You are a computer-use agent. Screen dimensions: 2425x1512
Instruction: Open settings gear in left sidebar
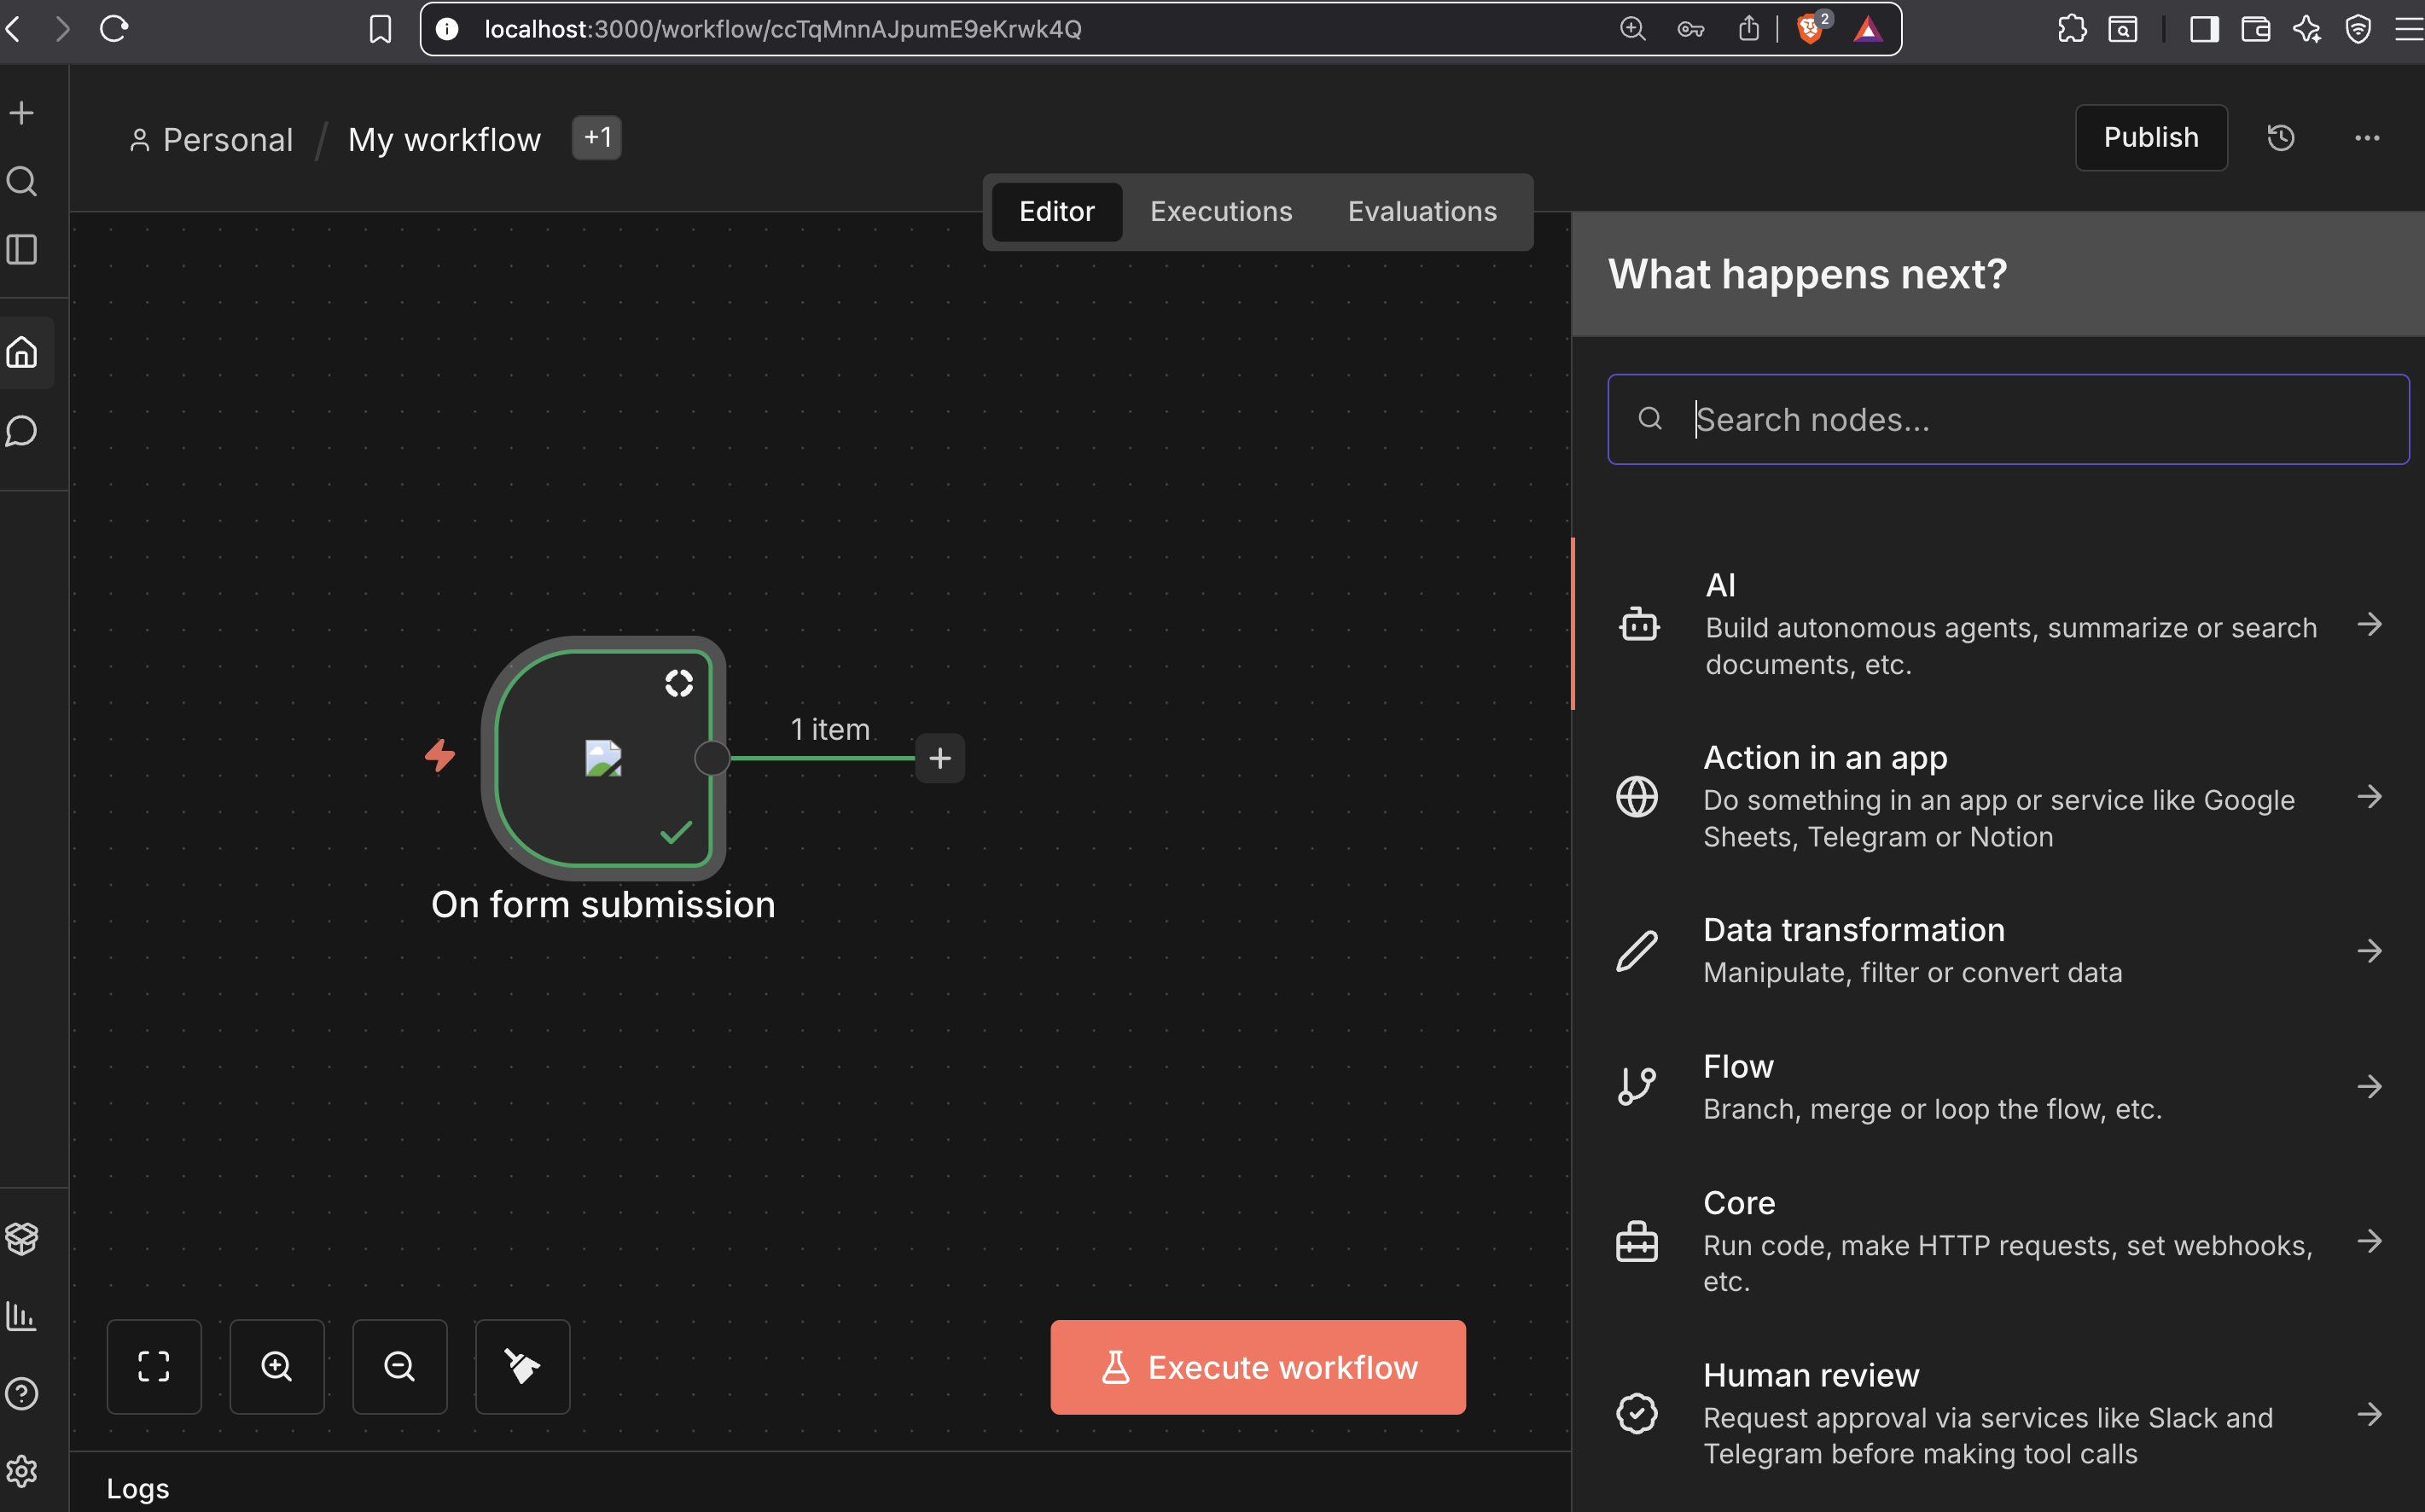pyautogui.click(x=22, y=1471)
